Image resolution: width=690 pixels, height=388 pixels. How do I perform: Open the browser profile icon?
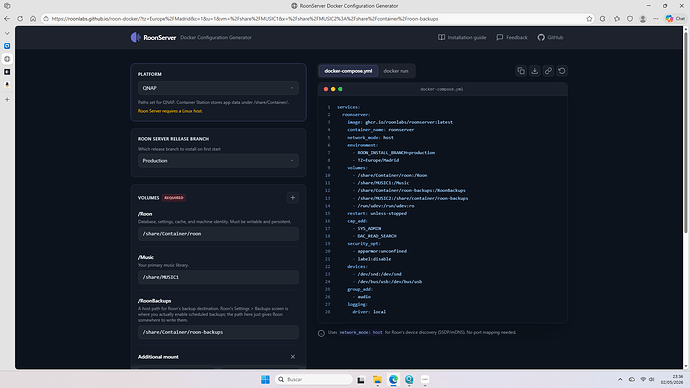tap(643, 18)
